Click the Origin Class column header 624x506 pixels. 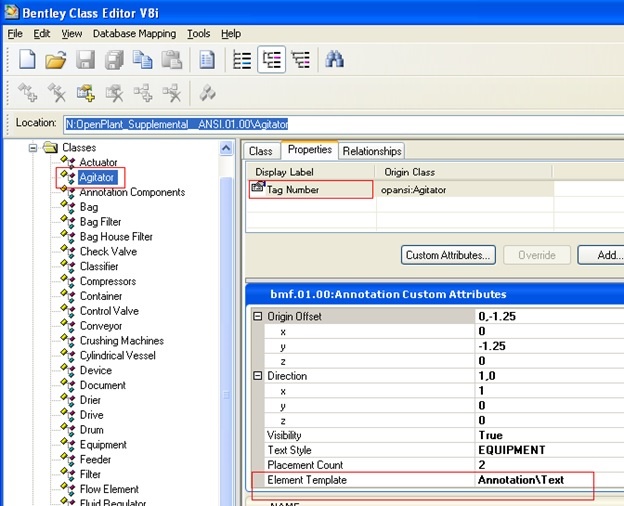(464, 172)
